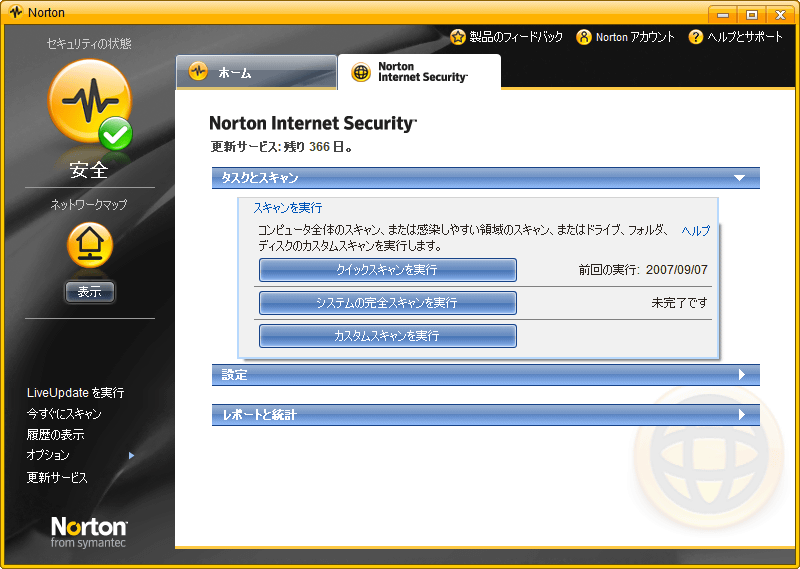The width and height of the screenshot is (800, 569).
Task: Switch to the ホーム tab
Action: point(256,72)
